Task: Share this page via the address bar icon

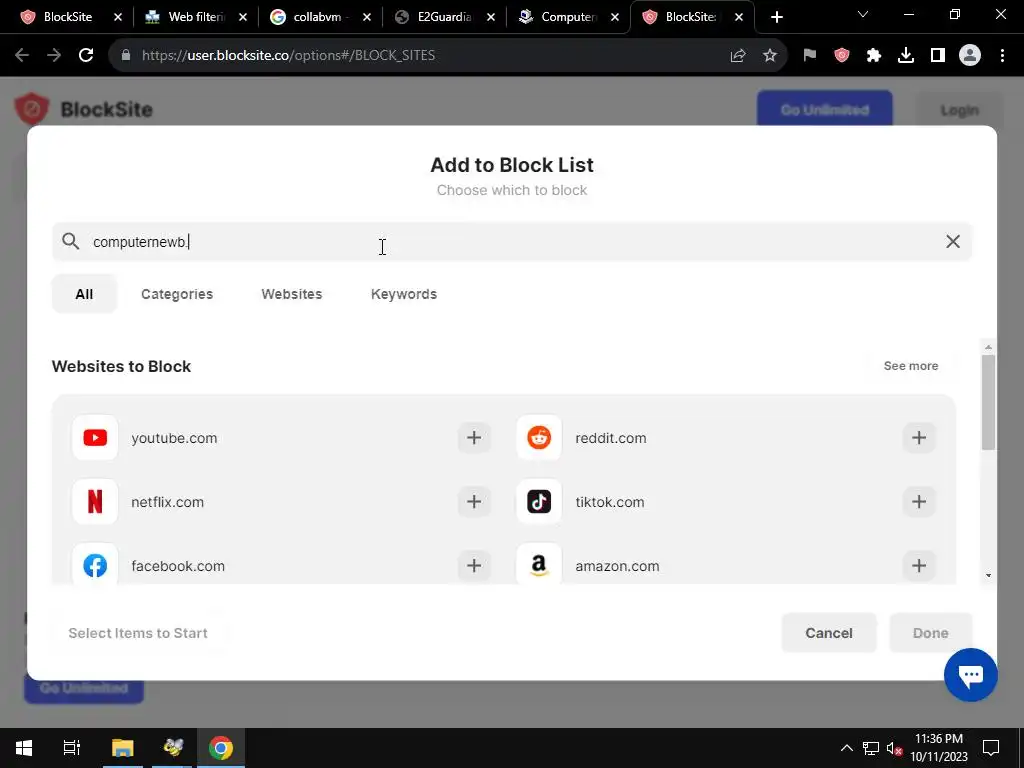Action: (x=738, y=56)
